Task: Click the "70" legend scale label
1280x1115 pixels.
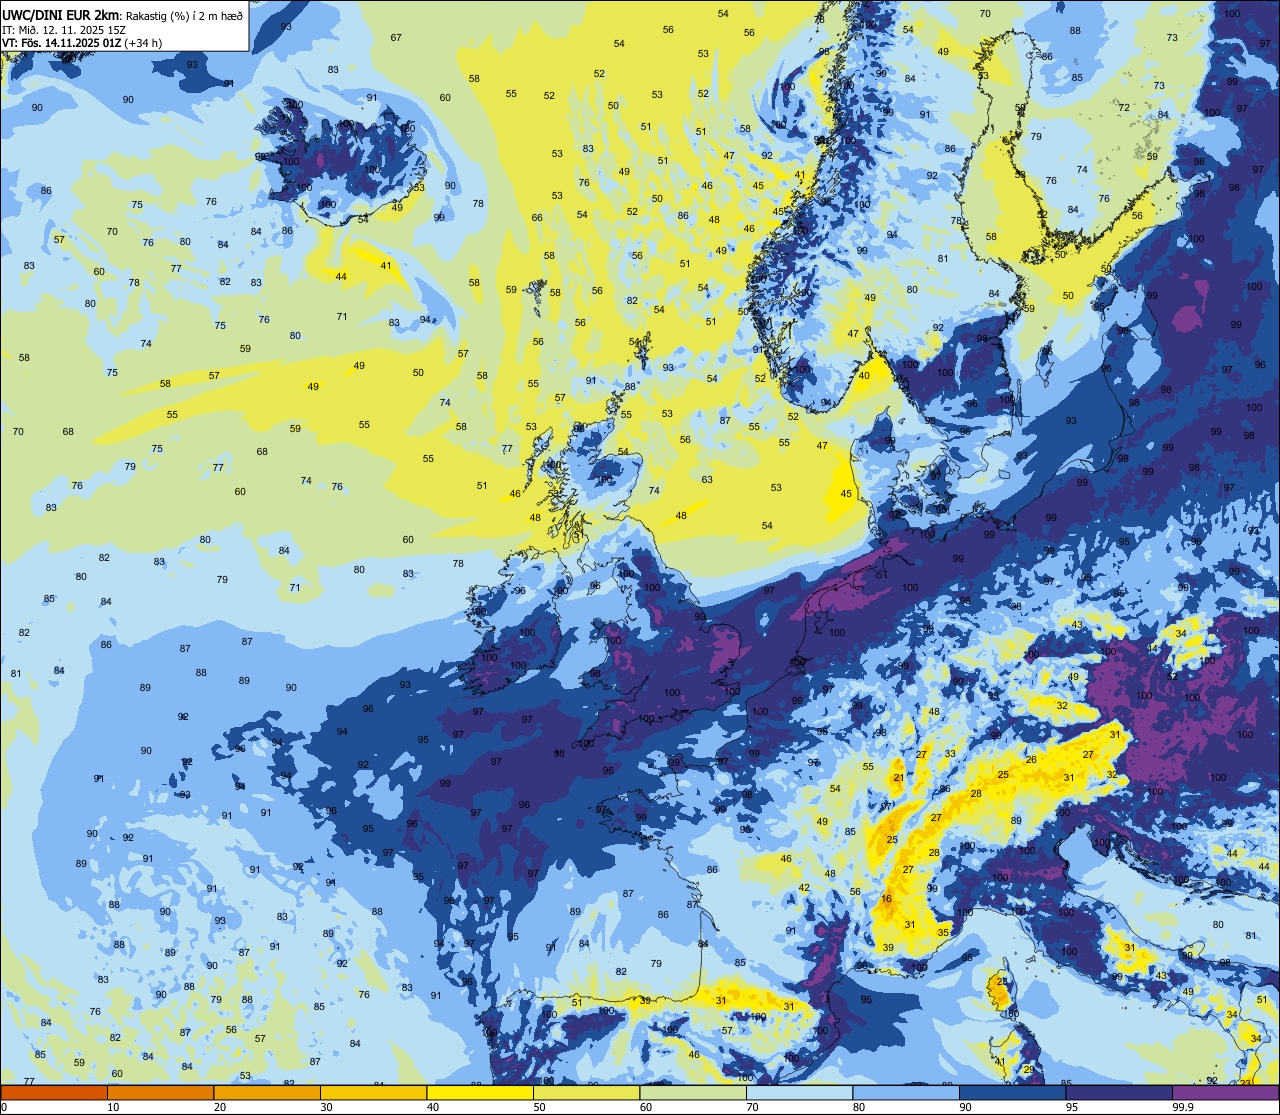Action: [x=752, y=1107]
